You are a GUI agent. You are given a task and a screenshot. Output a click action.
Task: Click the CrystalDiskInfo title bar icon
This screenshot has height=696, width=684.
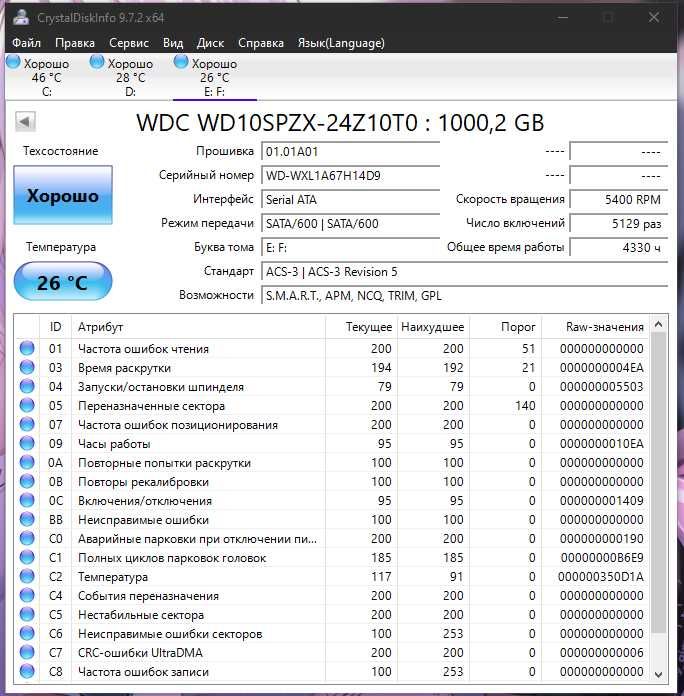[x=21, y=17]
